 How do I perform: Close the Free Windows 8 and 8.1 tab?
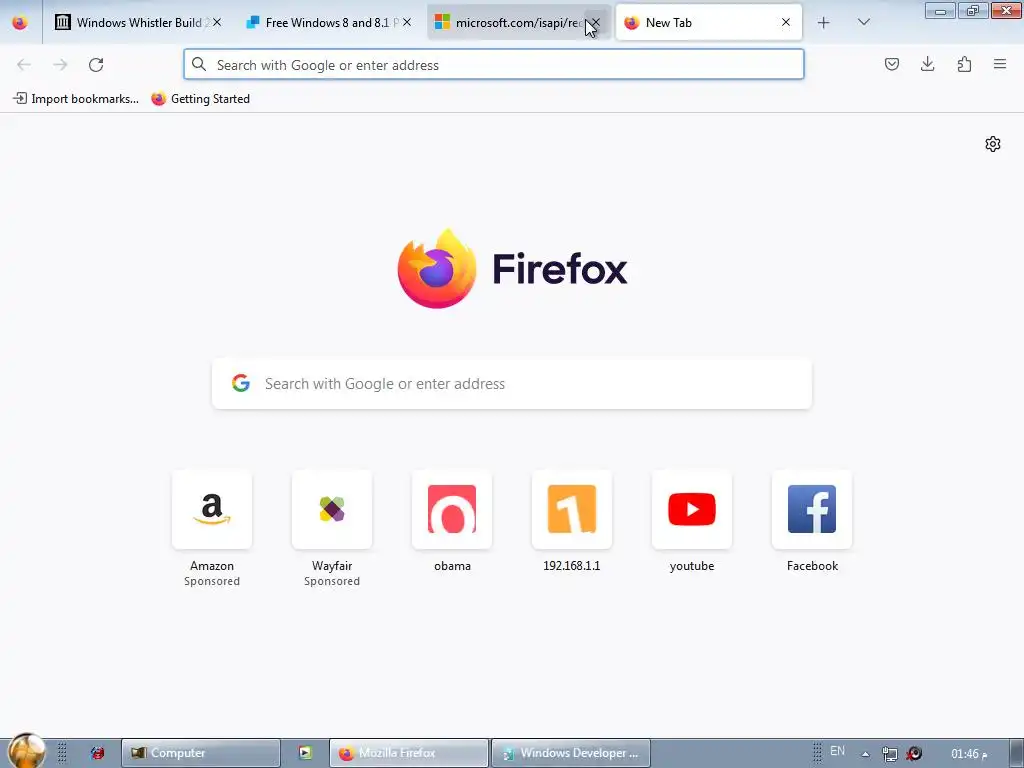(x=407, y=22)
